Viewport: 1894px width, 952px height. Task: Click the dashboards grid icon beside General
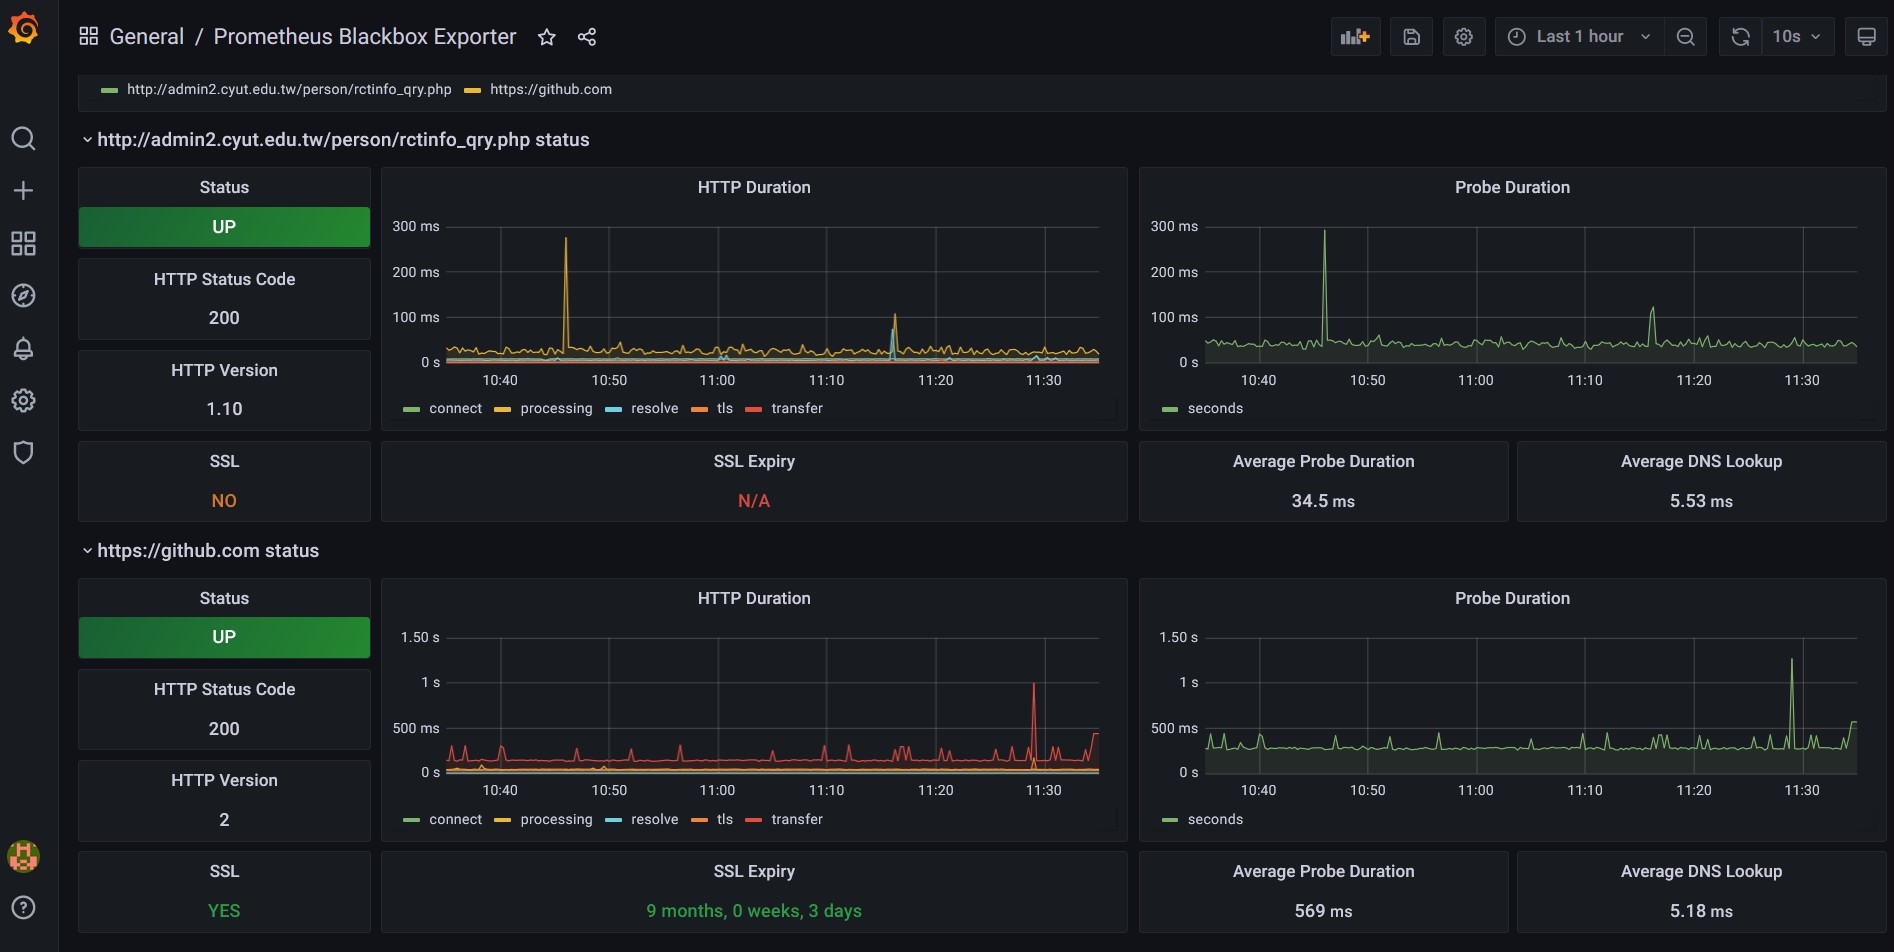pos(88,36)
